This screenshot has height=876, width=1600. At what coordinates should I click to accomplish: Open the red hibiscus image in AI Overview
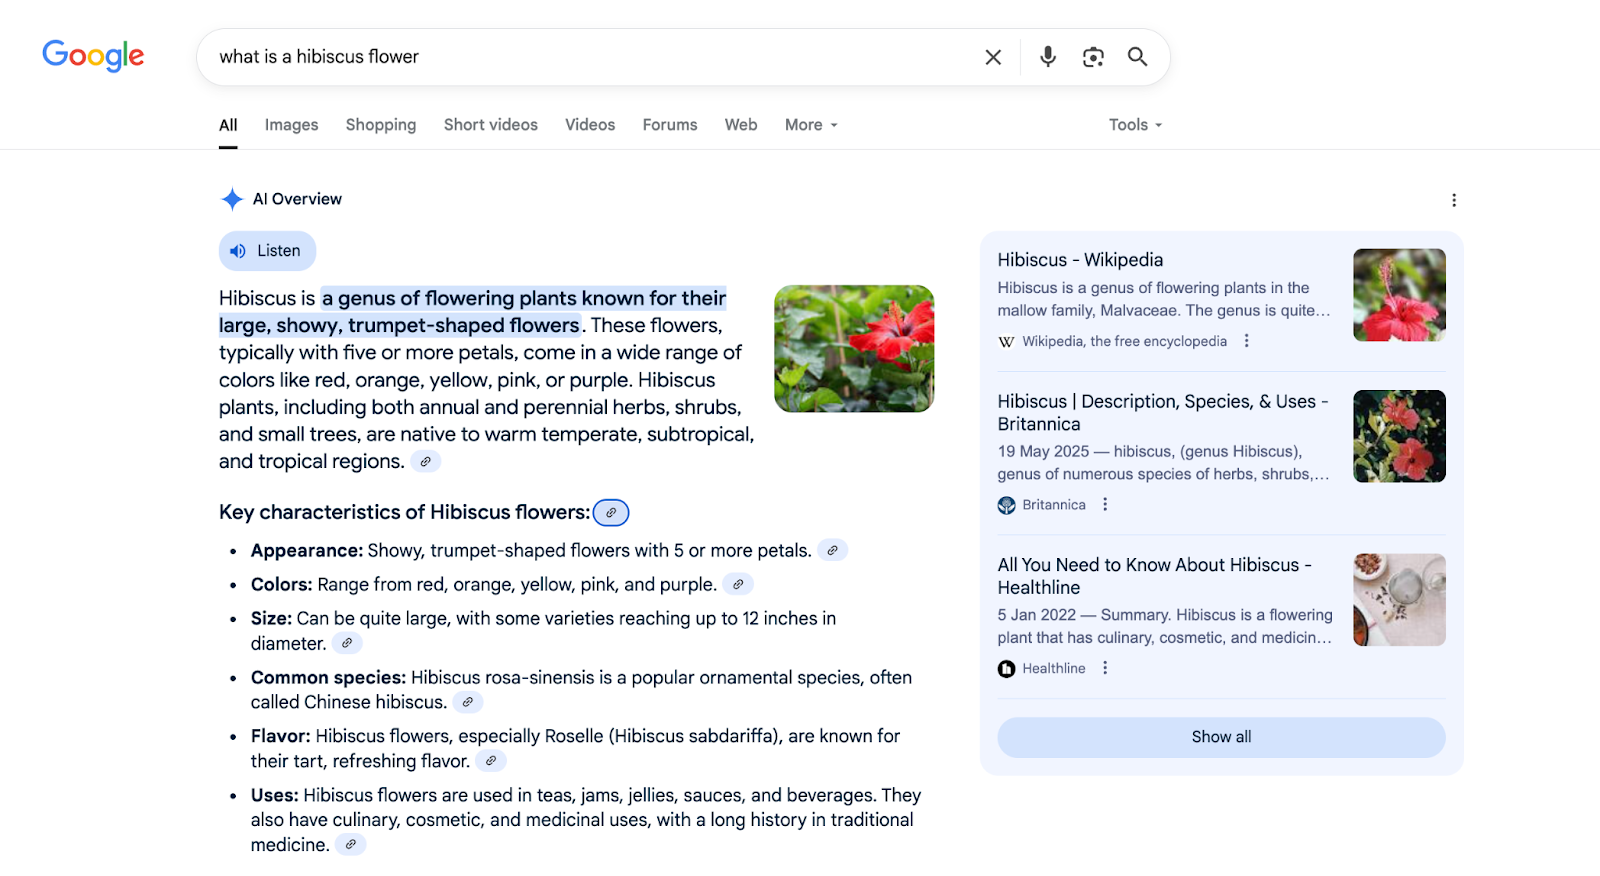(854, 349)
